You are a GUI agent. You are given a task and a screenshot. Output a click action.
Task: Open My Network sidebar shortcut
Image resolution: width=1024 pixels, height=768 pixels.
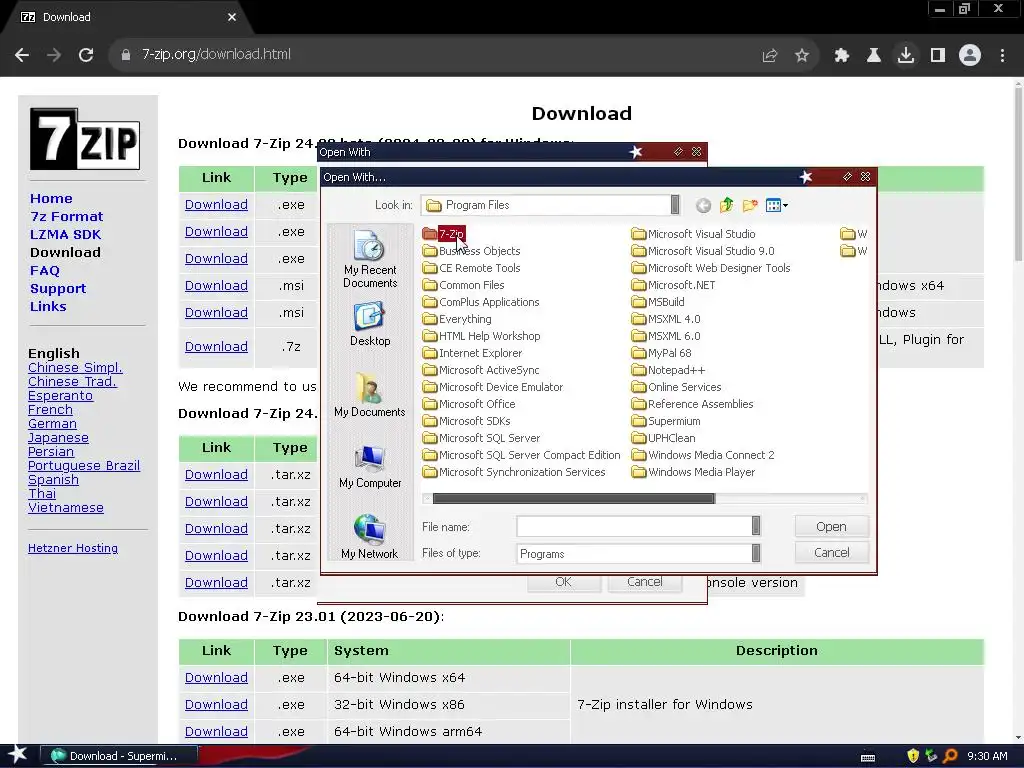click(370, 537)
